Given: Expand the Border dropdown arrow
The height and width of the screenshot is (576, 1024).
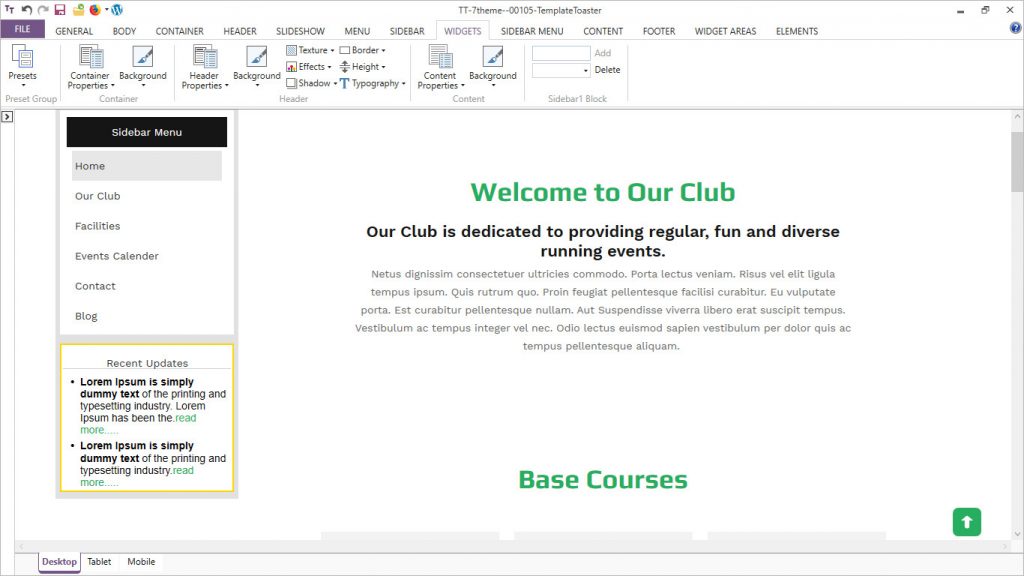Looking at the screenshot, I should pyautogui.click(x=383, y=51).
